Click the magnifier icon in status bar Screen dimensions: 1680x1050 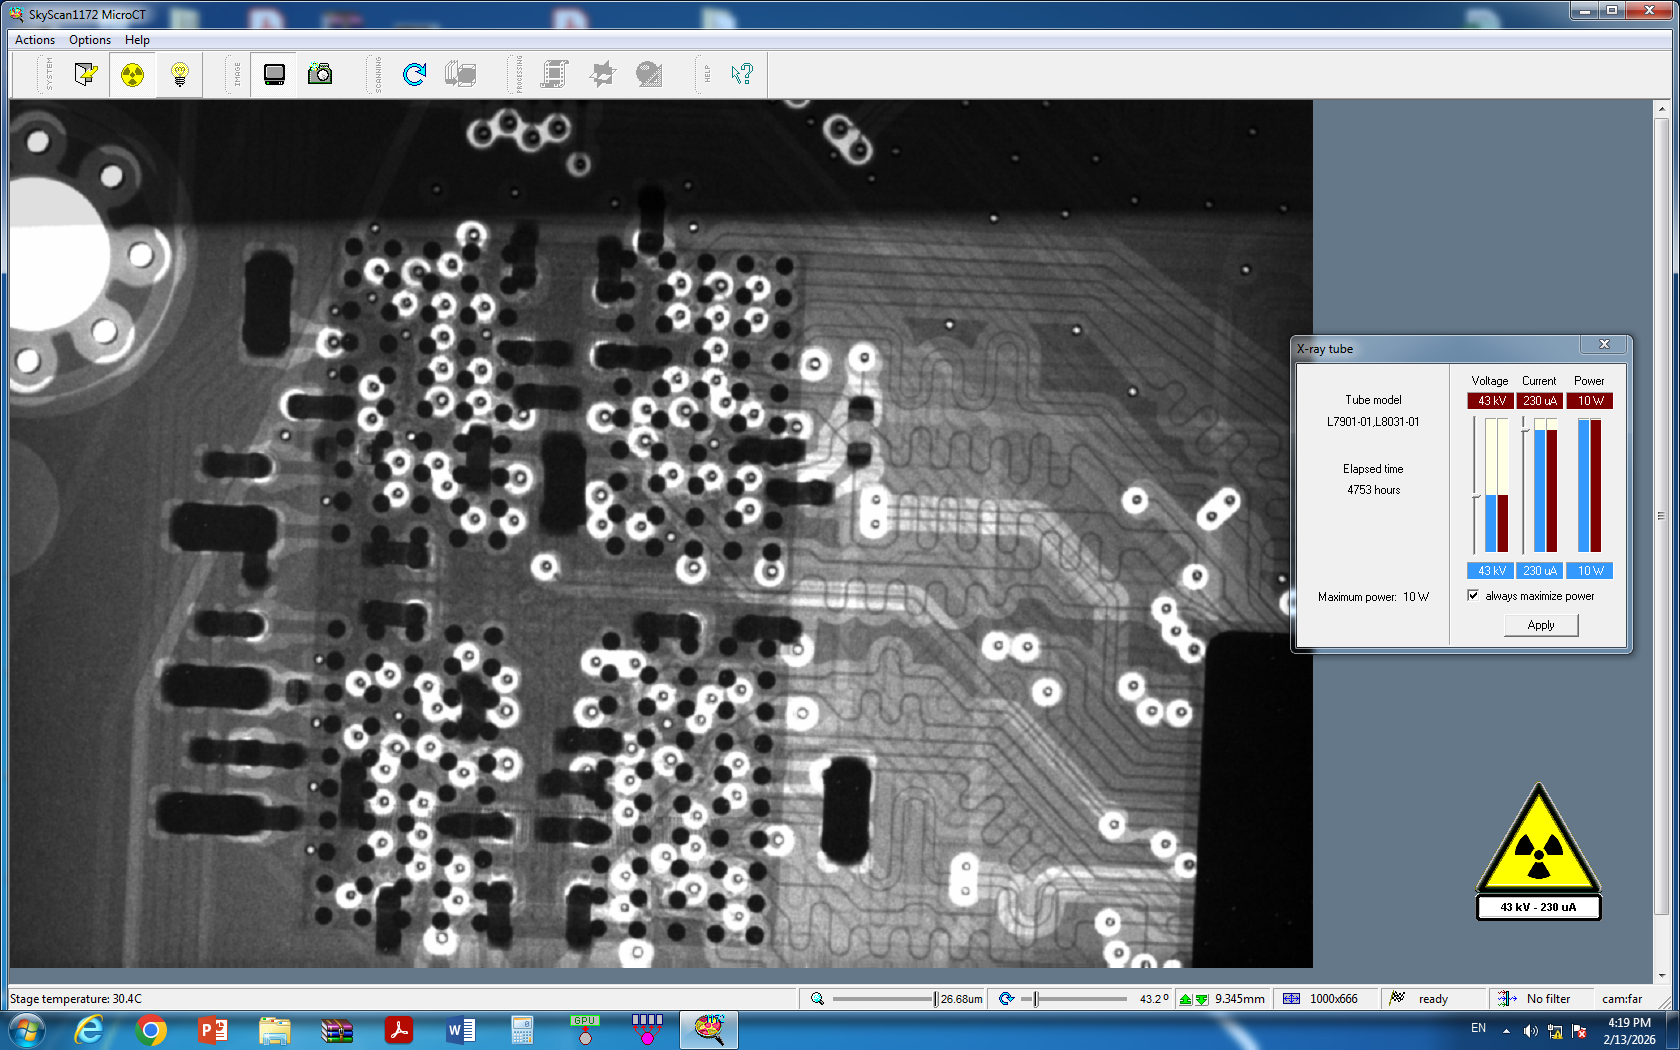[817, 998]
